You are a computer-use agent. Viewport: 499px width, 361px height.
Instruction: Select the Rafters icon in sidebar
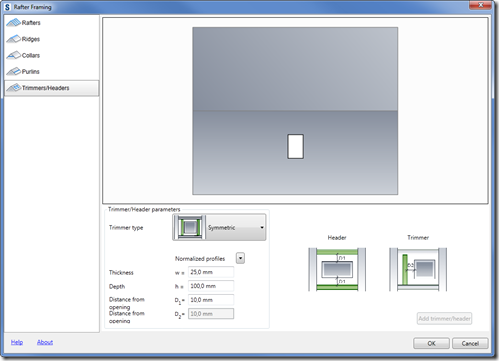click(13, 23)
